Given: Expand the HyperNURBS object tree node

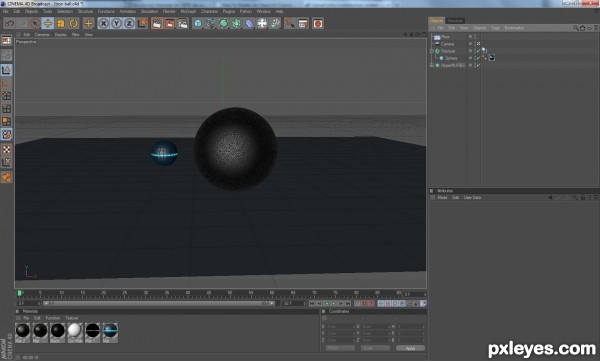Looking at the screenshot, I should click(x=432, y=65).
